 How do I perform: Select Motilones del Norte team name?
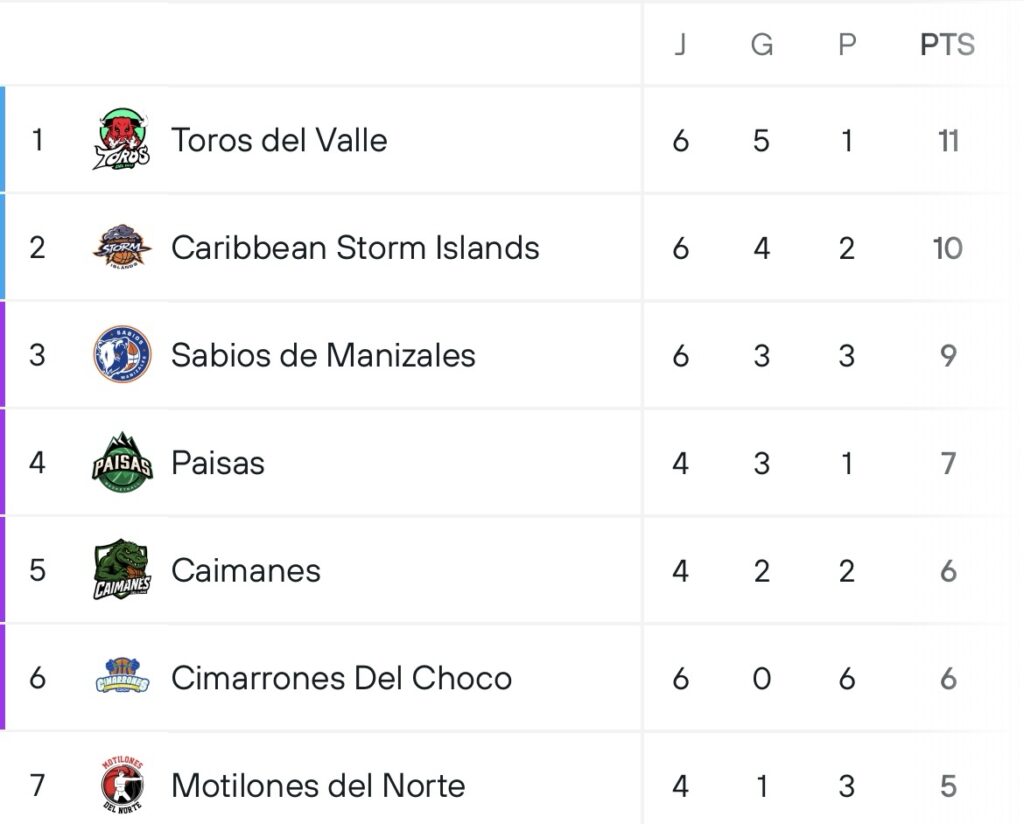(x=318, y=786)
